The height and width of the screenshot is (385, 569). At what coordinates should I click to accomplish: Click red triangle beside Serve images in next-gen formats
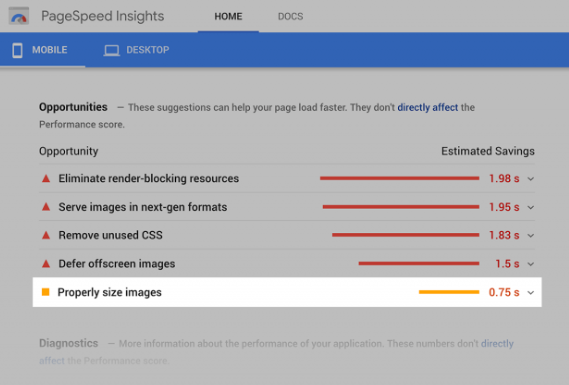coord(46,207)
